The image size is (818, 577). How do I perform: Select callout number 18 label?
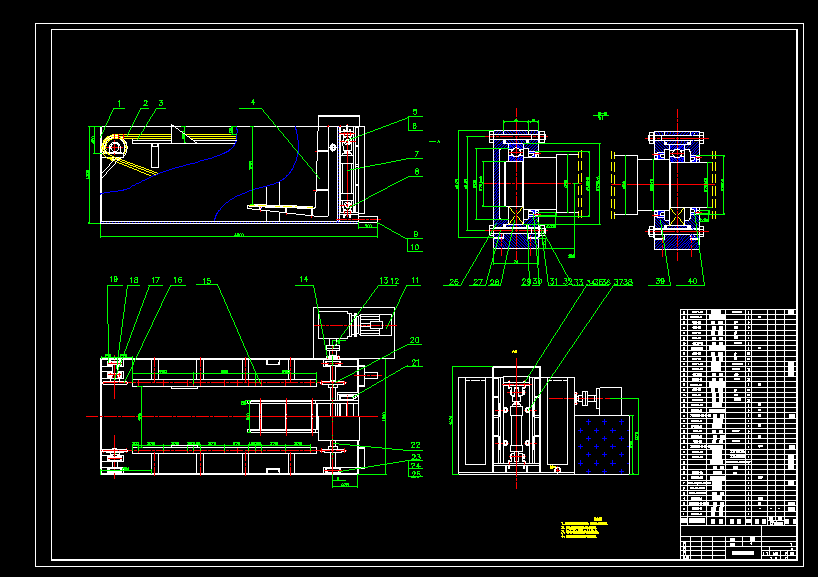[134, 280]
